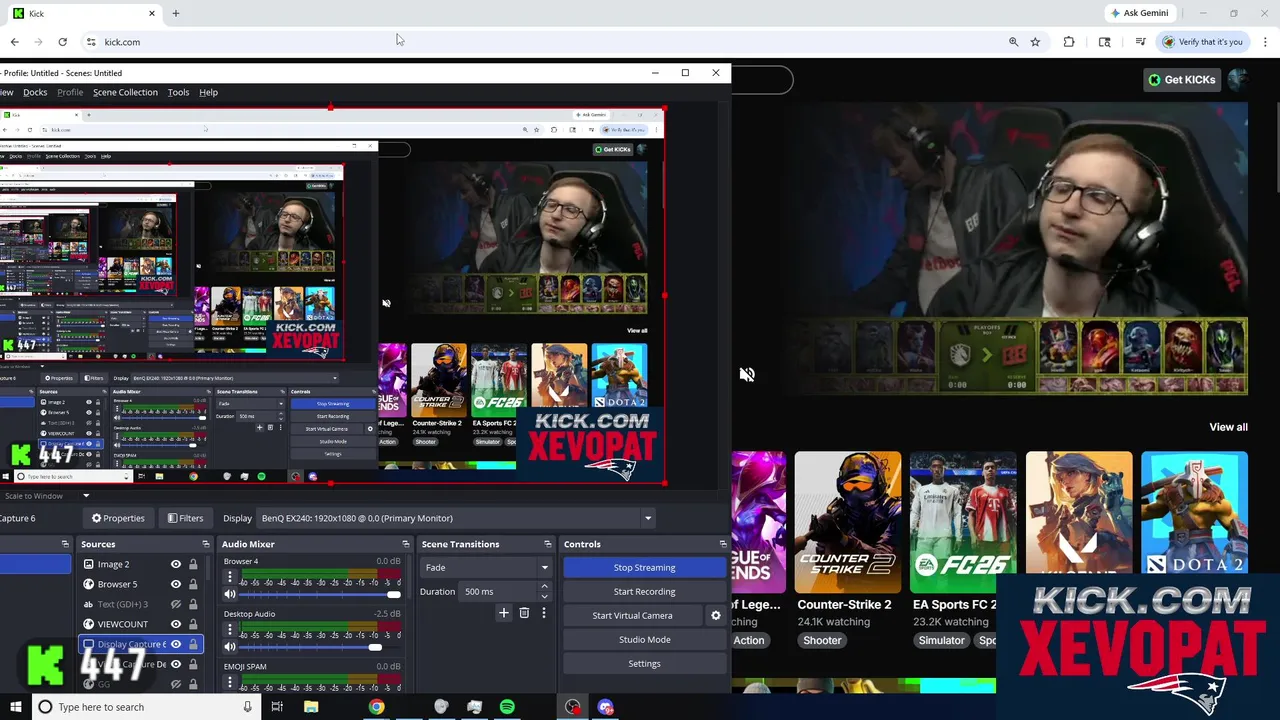Unlock the VIEWCOUNT source lock
The height and width of the screenshot is (720, 1280).
pyautogui.click(x=193, y=624)
